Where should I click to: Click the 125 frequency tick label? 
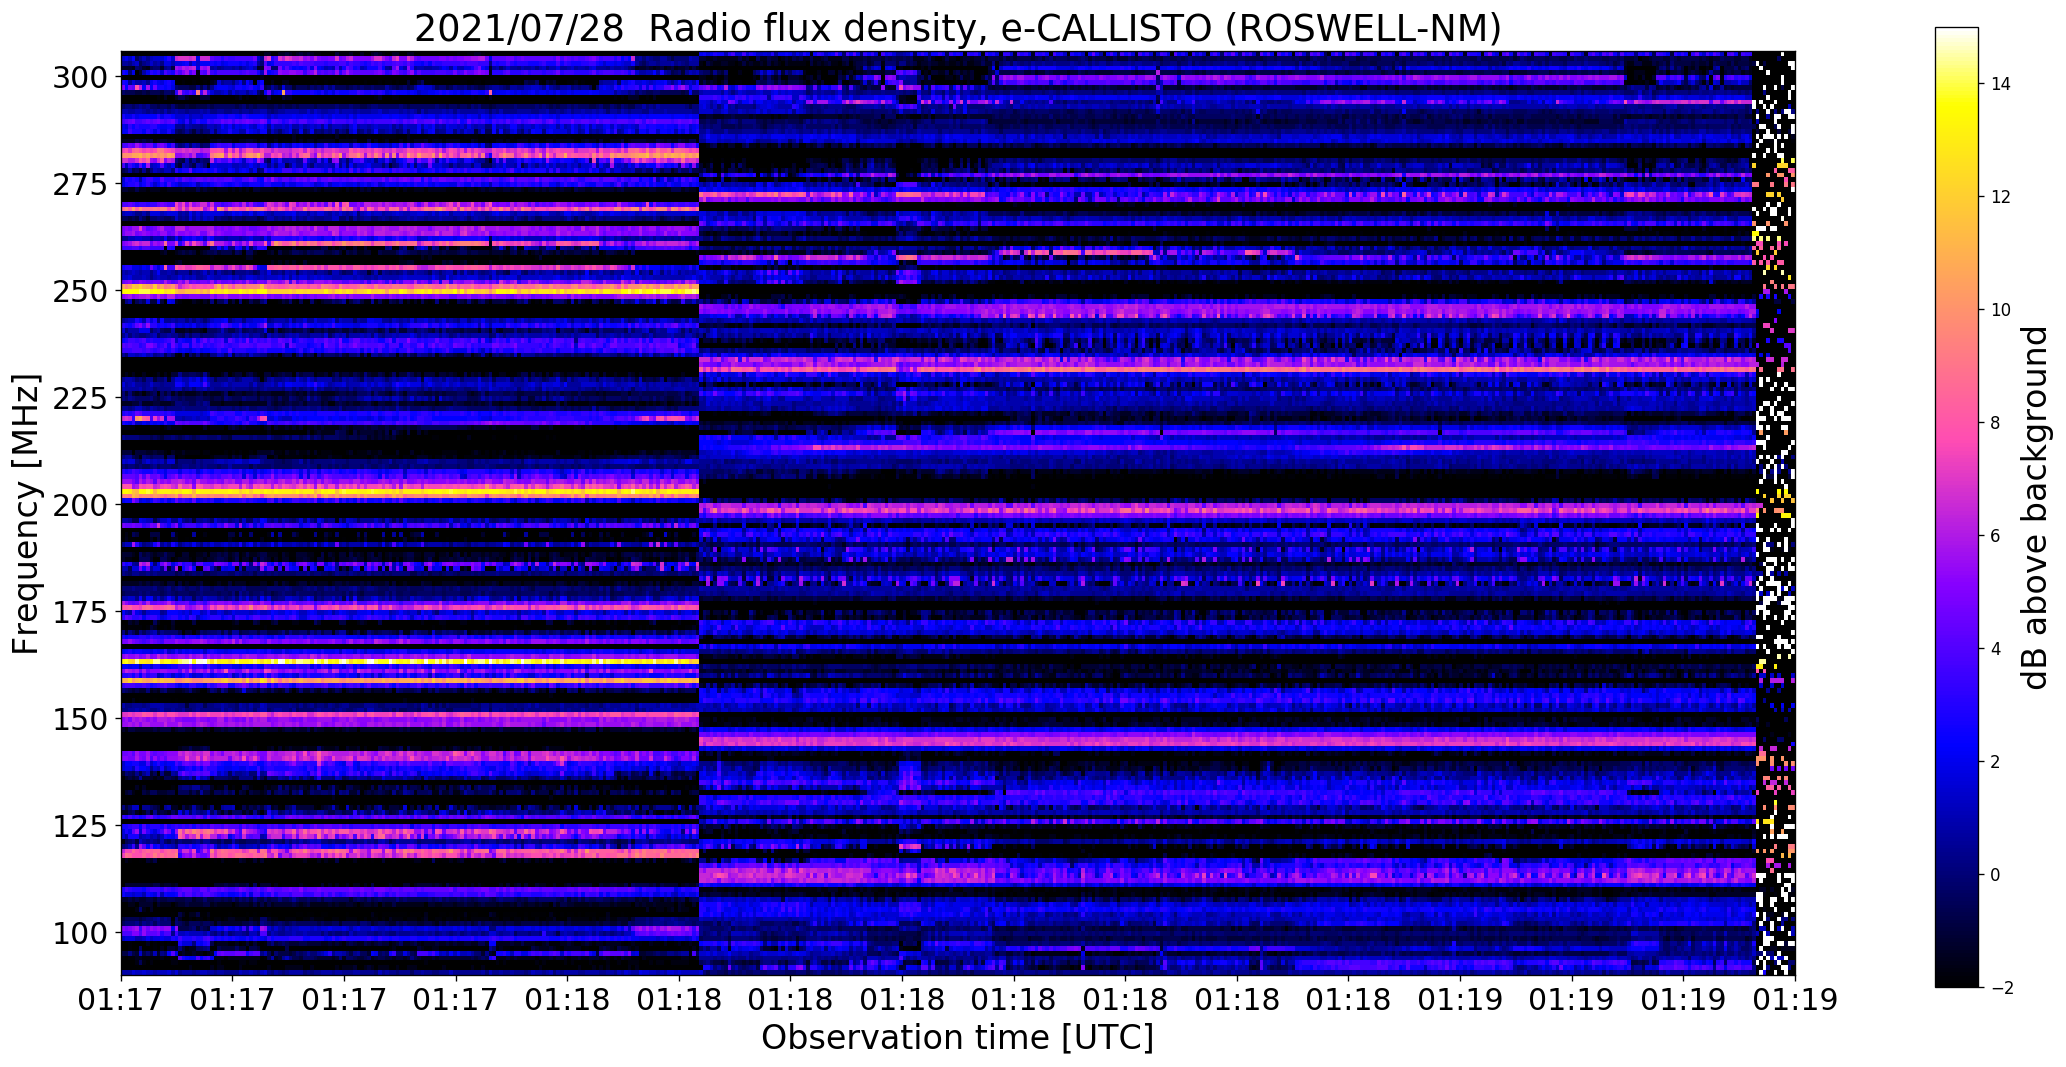[81, 825]
